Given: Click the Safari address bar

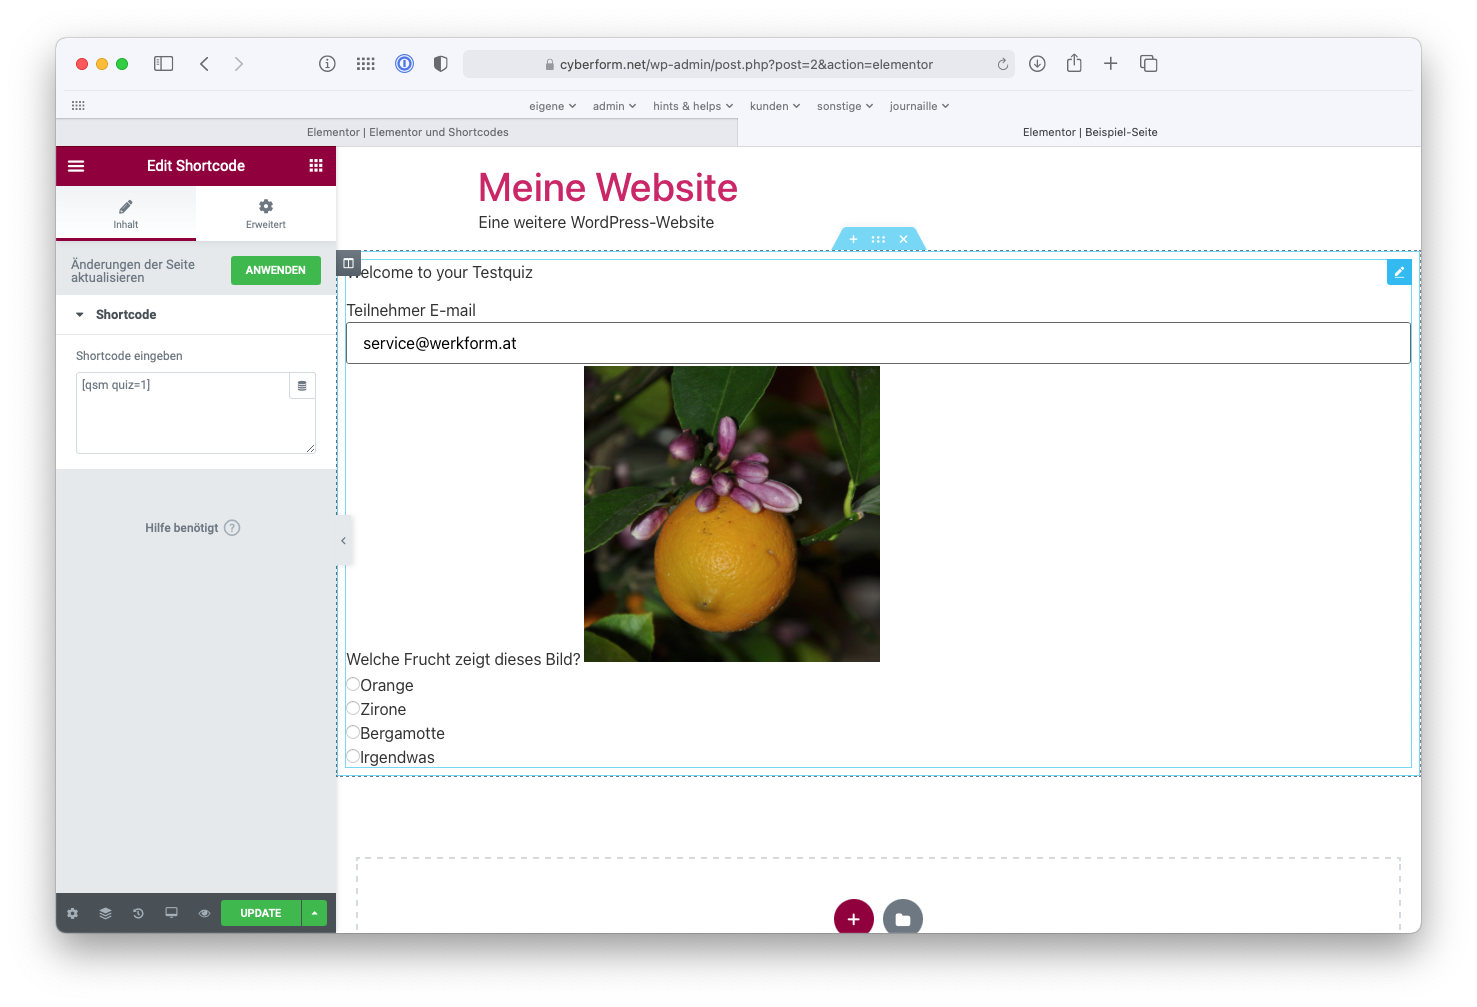Looking at the screenshot, I should click(738, 64).
